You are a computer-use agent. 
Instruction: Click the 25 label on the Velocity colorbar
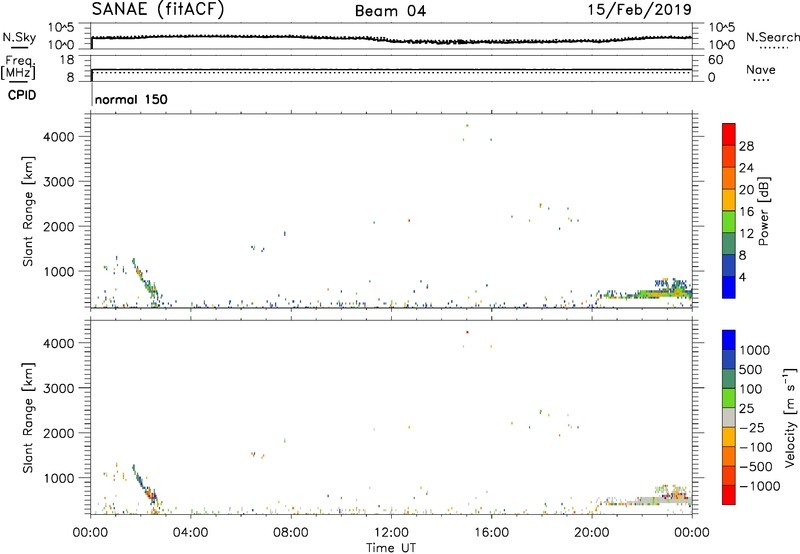point(747,409)
